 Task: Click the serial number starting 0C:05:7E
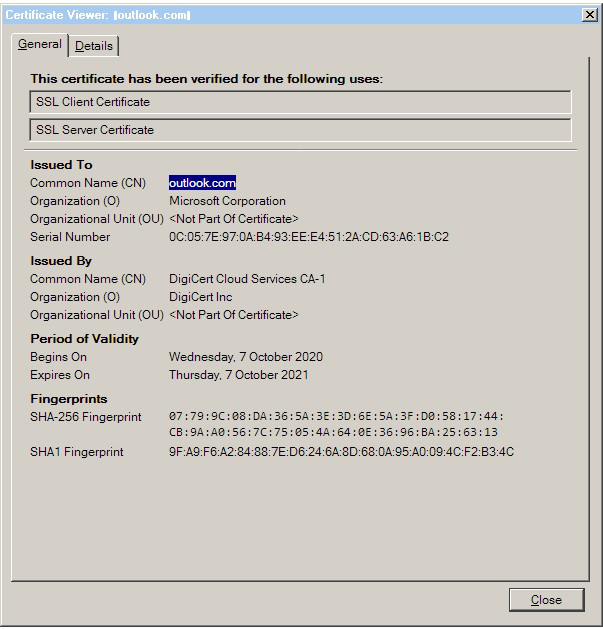pyautogui.click(x=309, y=237)
